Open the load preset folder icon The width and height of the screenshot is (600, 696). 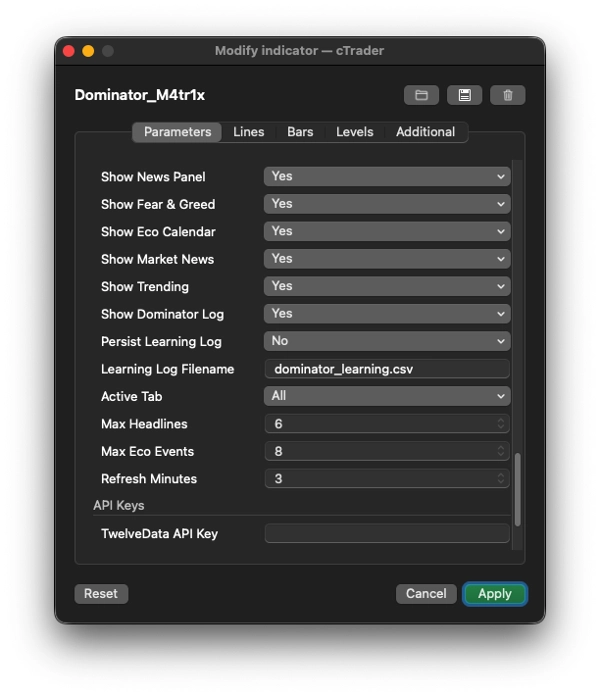pyautogui.click(x=421, y=95)
